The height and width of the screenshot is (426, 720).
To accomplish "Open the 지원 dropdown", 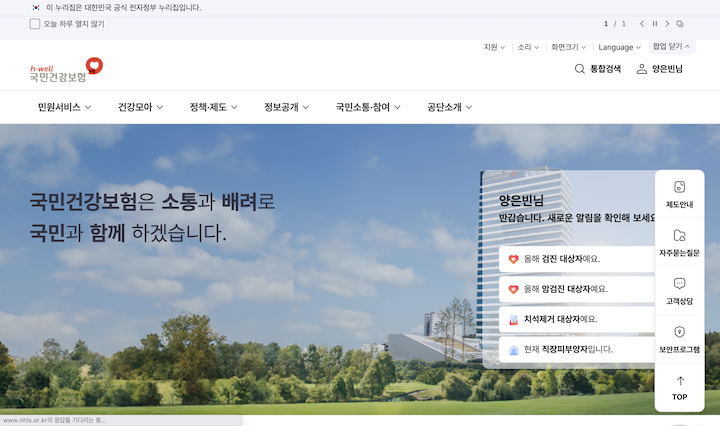I will tap(494, 47).
